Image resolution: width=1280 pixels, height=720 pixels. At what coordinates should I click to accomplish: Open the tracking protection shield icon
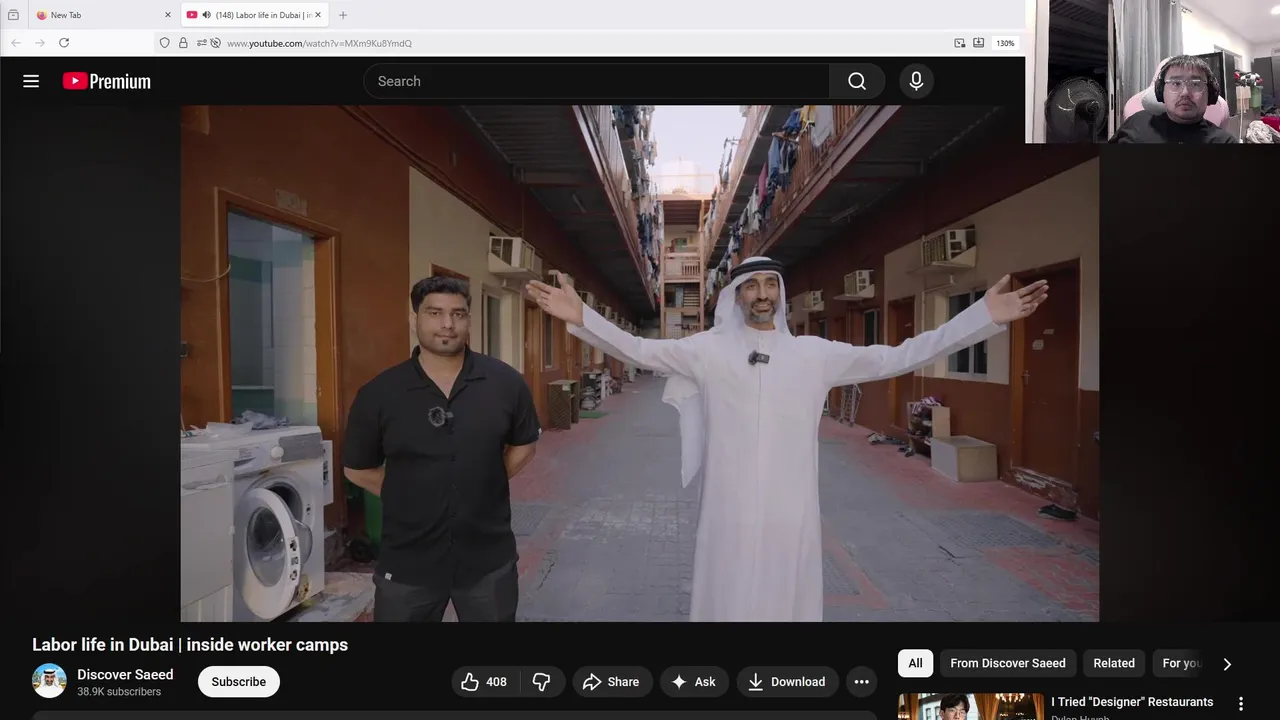pyautogui.click(x=165, y=43)
